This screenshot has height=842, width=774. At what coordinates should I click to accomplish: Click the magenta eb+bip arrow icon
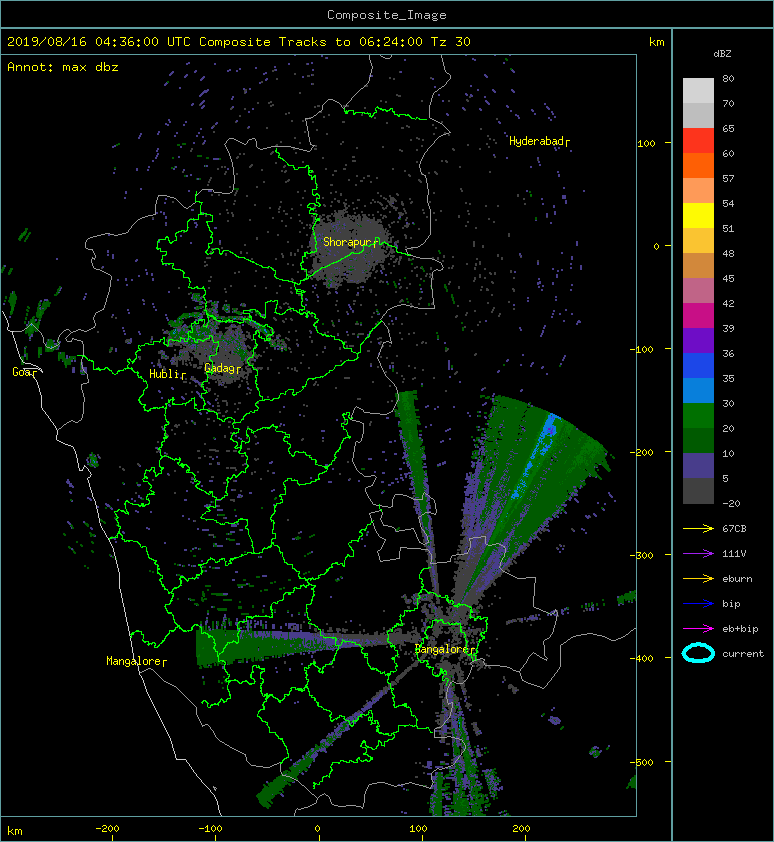coord(698,628)
